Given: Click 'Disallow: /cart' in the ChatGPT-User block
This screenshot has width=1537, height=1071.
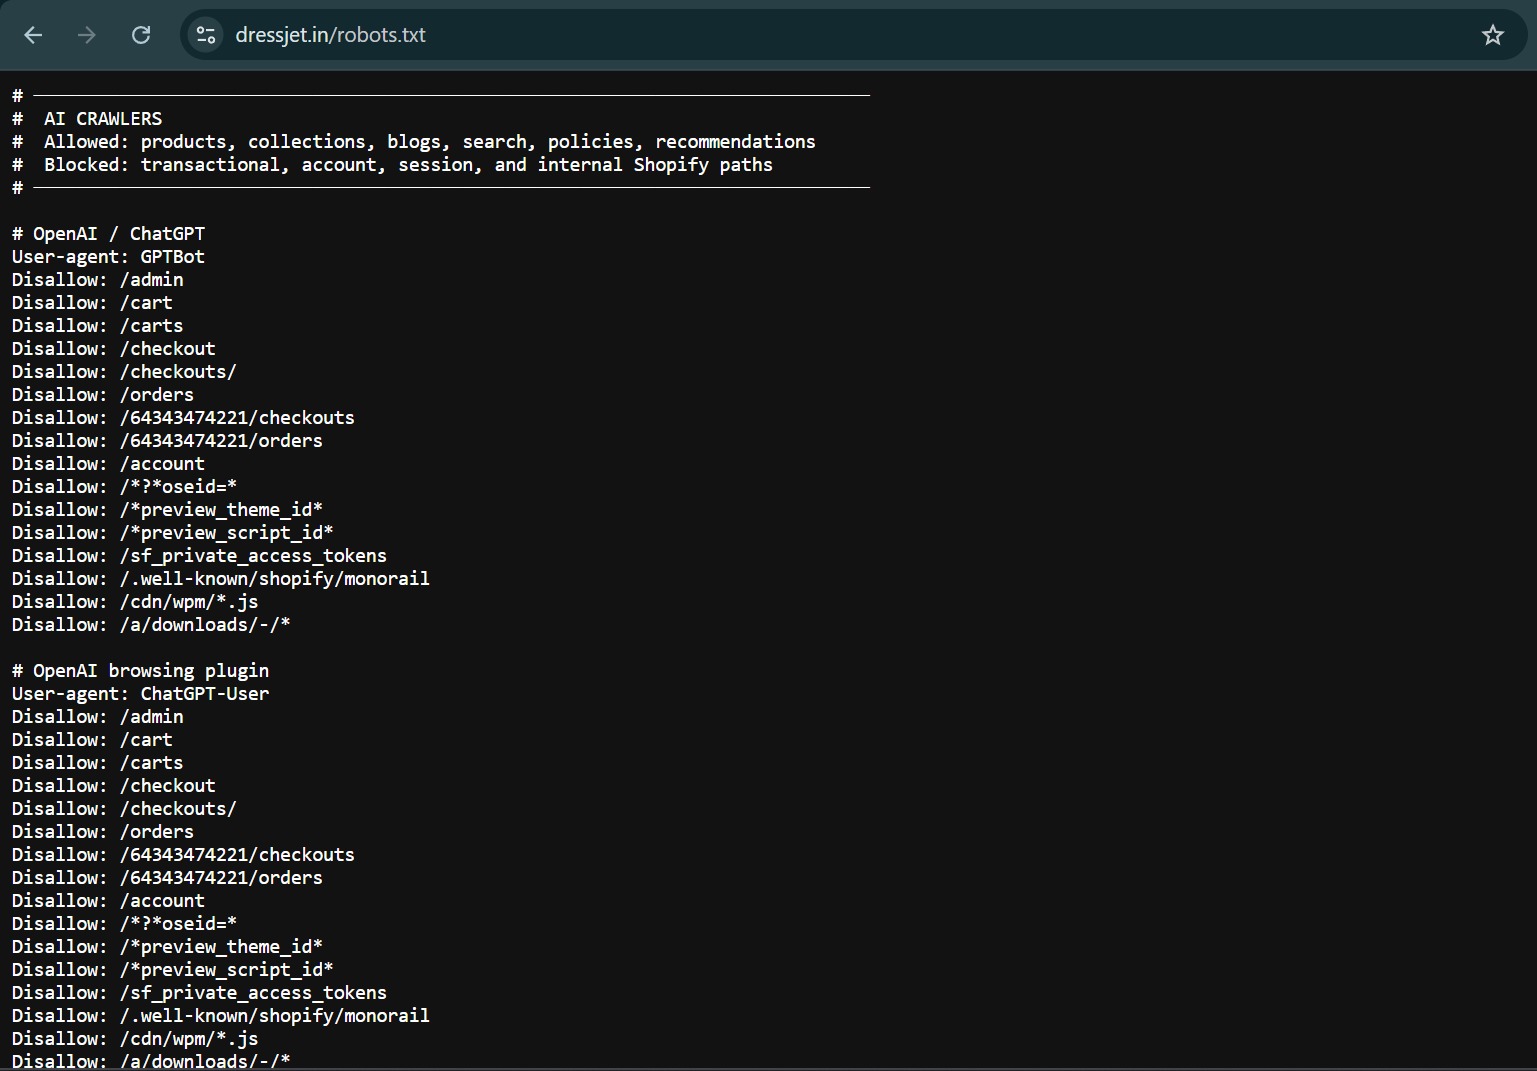Looking at the screenshot, I should tap(92, 739).
